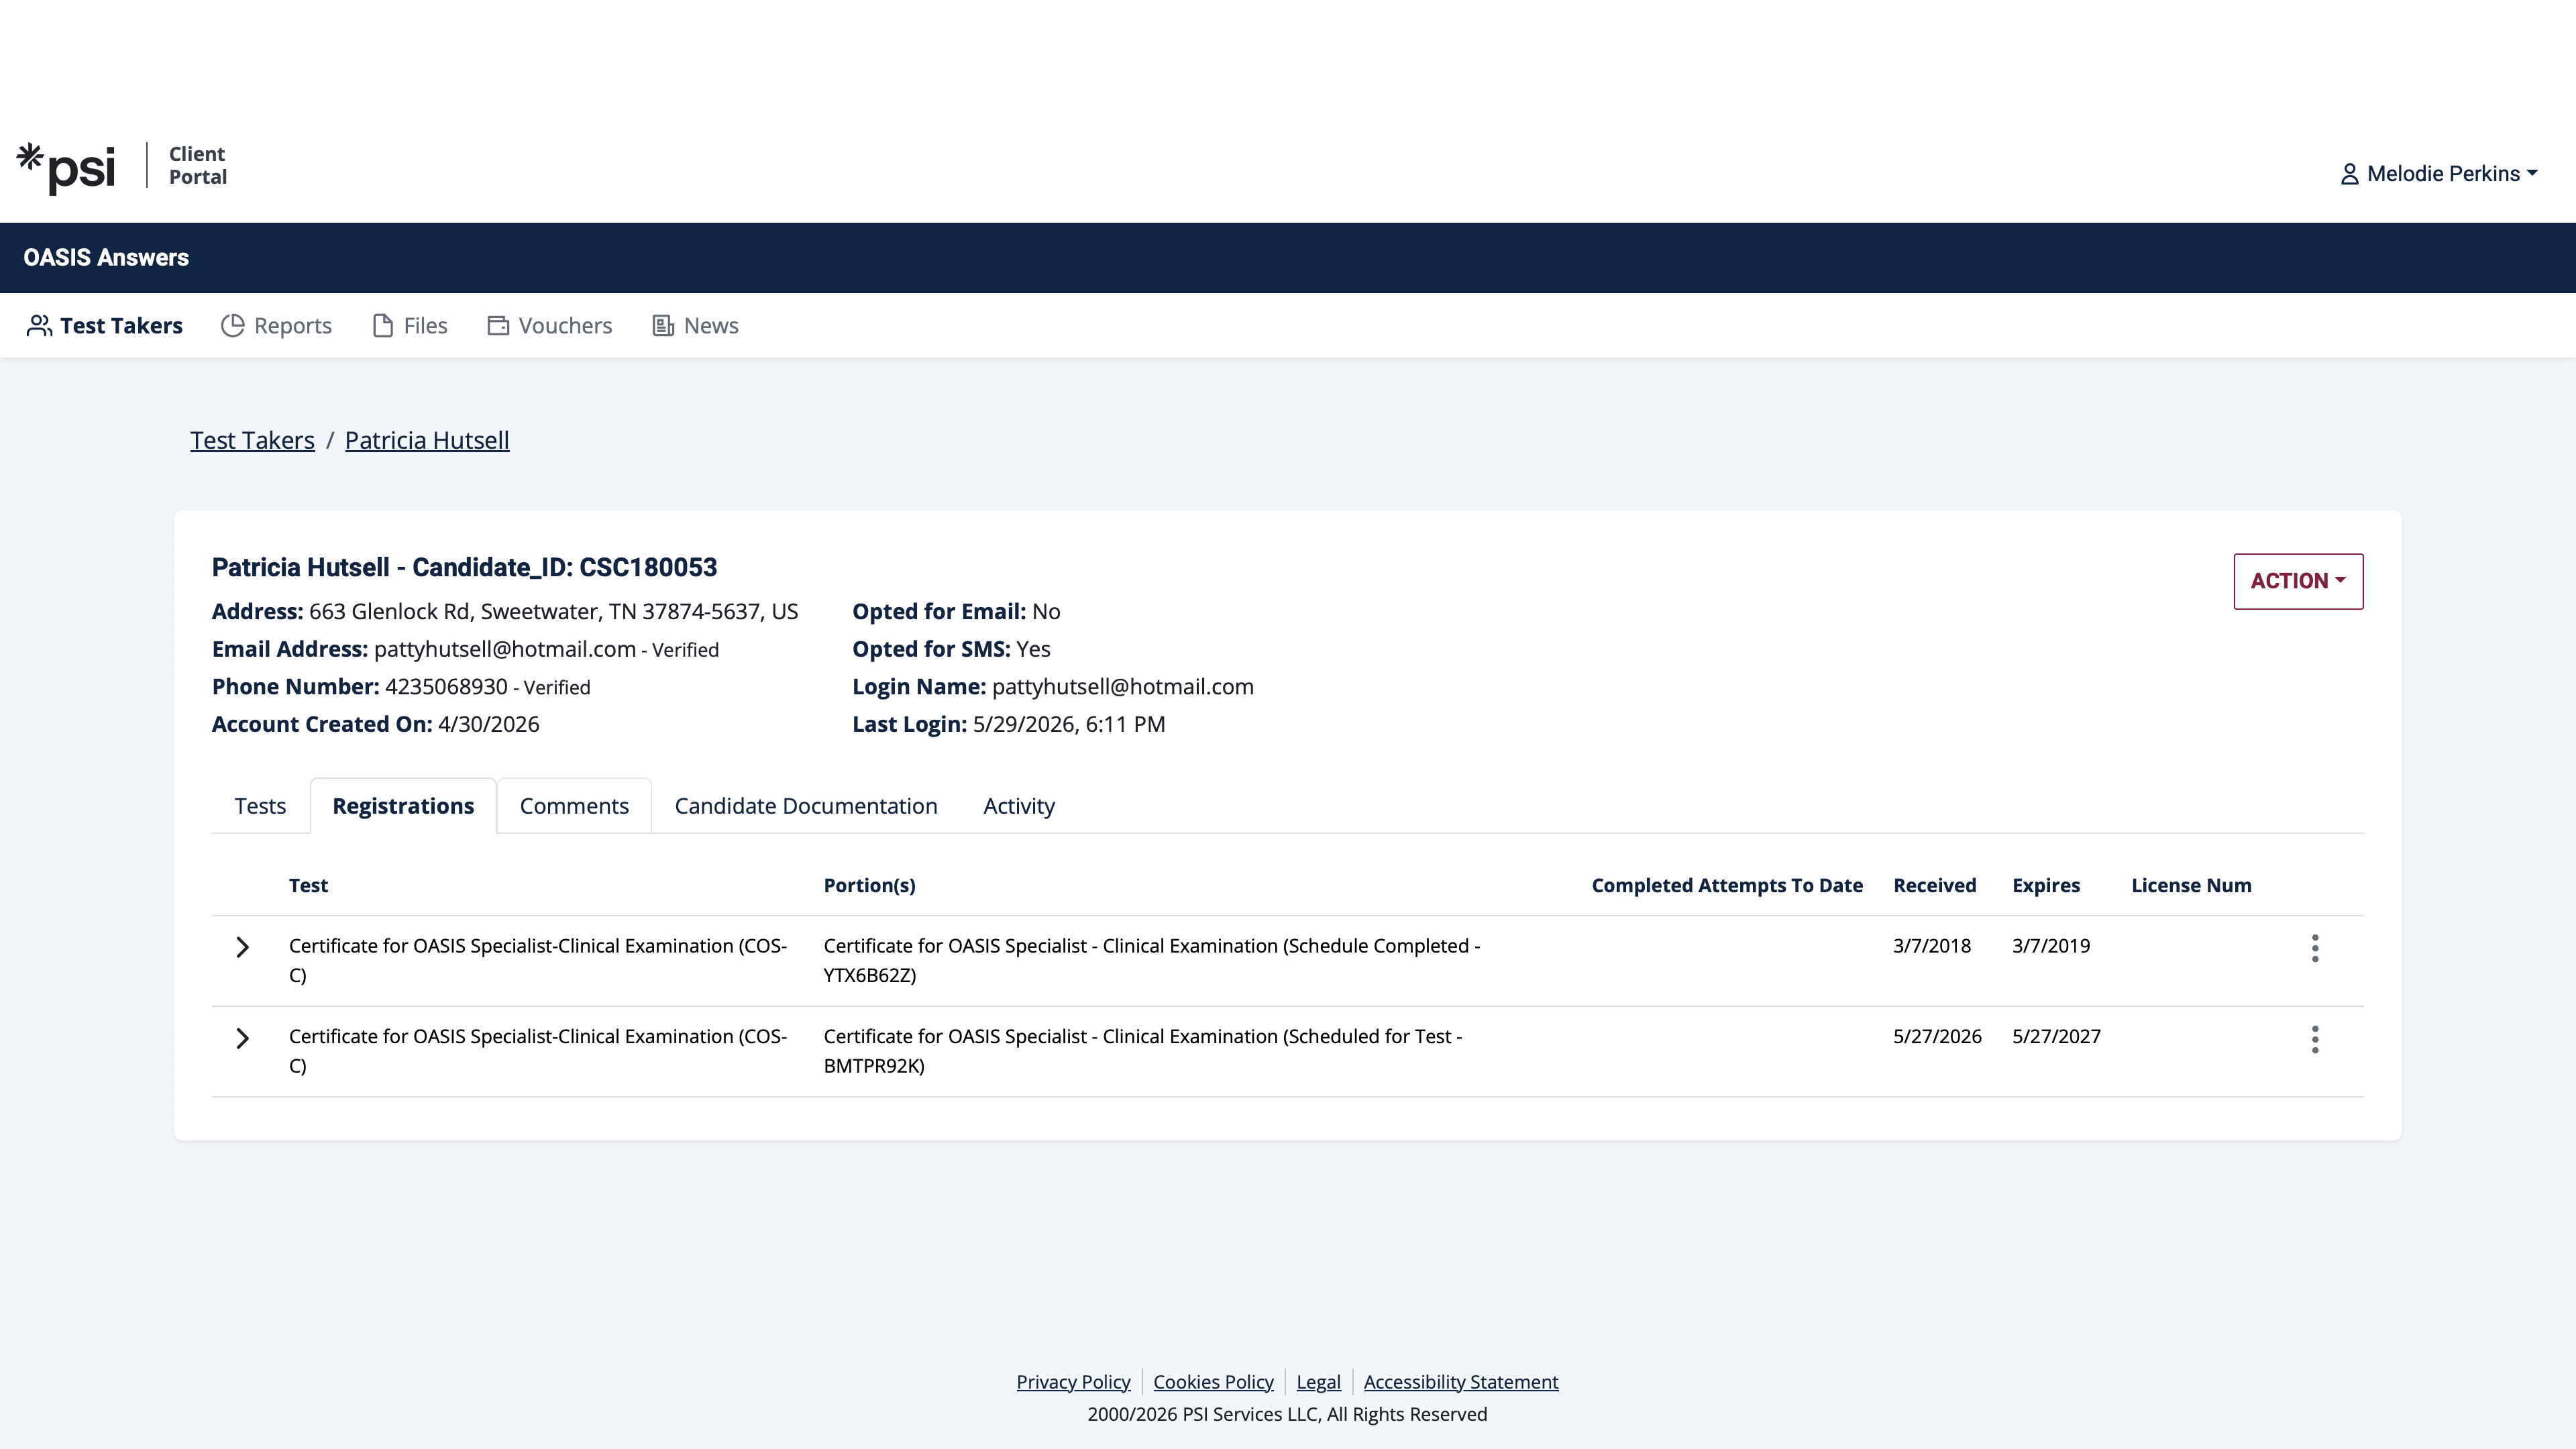The width and height of the screenshot is (2576, 1449).
Task: Click the News newspaper icon
Action: (663, 326)
